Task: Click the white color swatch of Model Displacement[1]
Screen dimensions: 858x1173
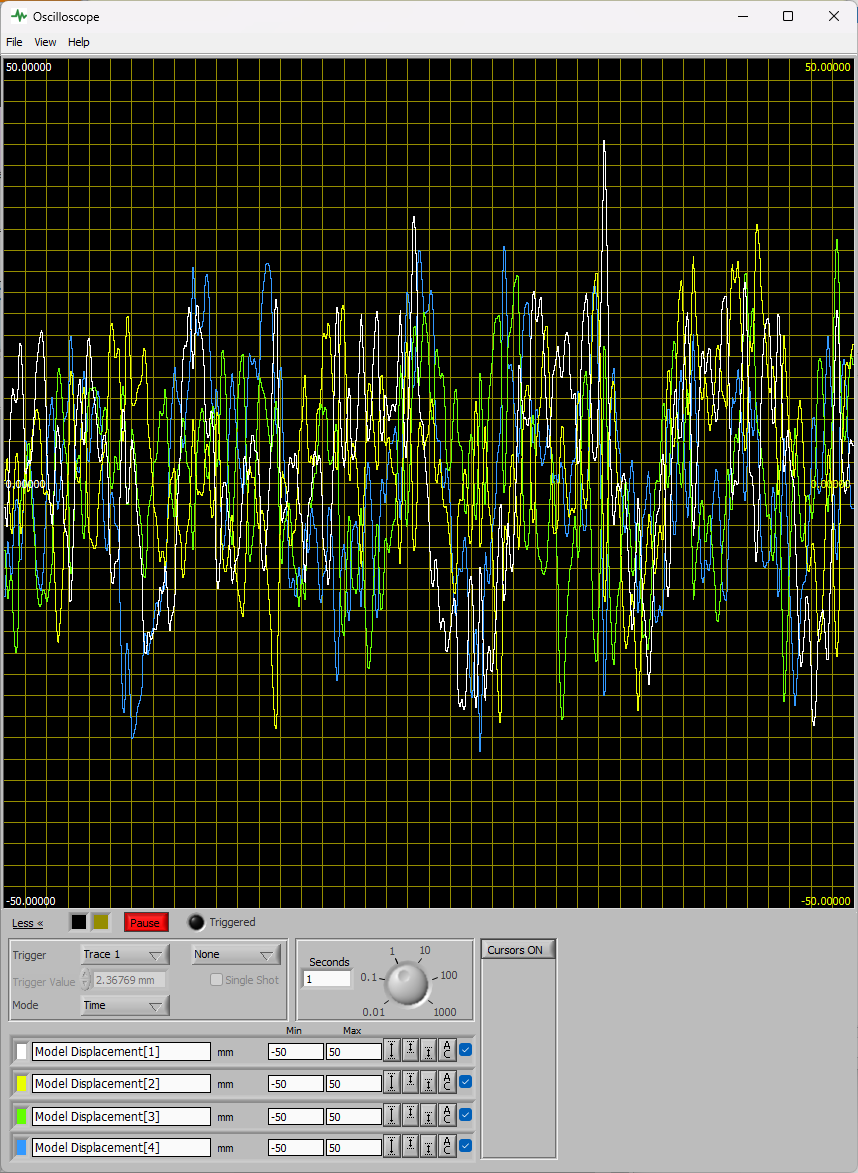Action: [x=21, y=1051]
